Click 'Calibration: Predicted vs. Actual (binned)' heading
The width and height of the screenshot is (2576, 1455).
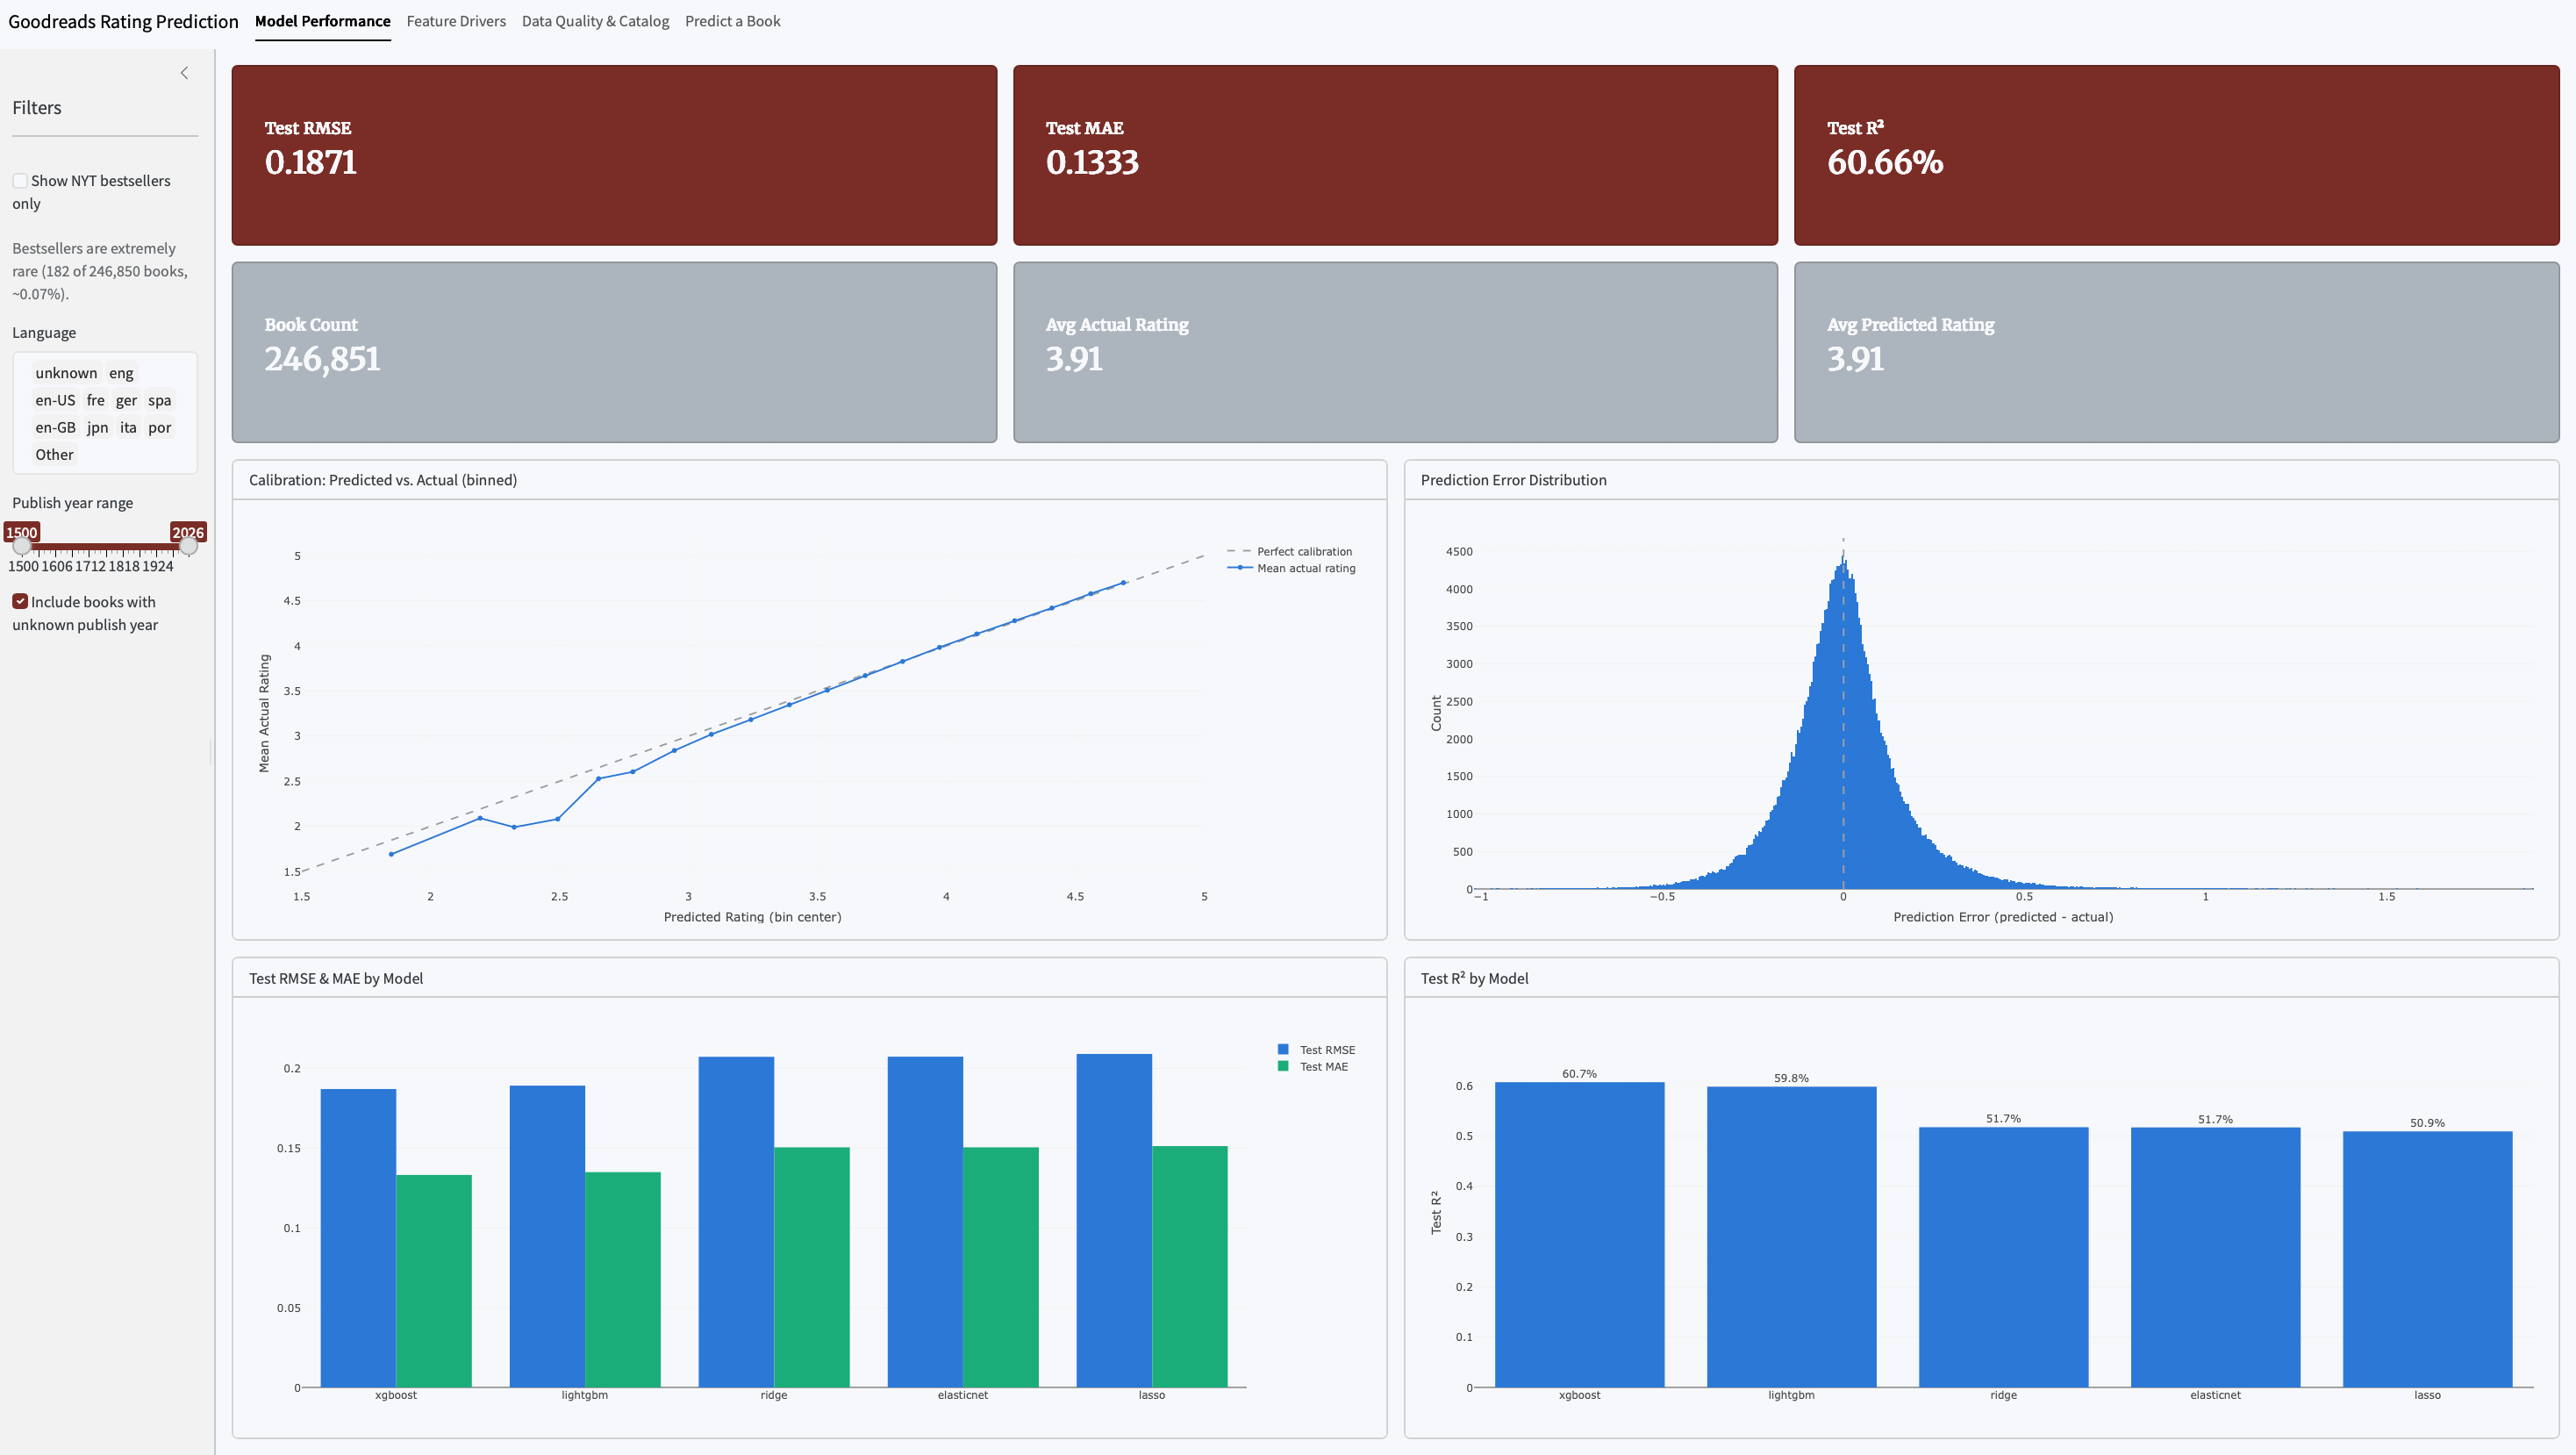click(x=383, y=480)
